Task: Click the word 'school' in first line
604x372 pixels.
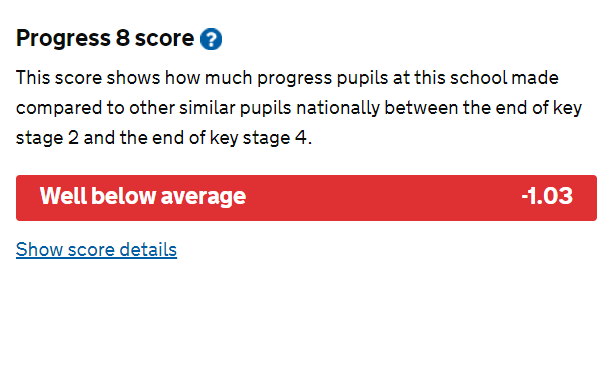Action: tap(478, 78)
